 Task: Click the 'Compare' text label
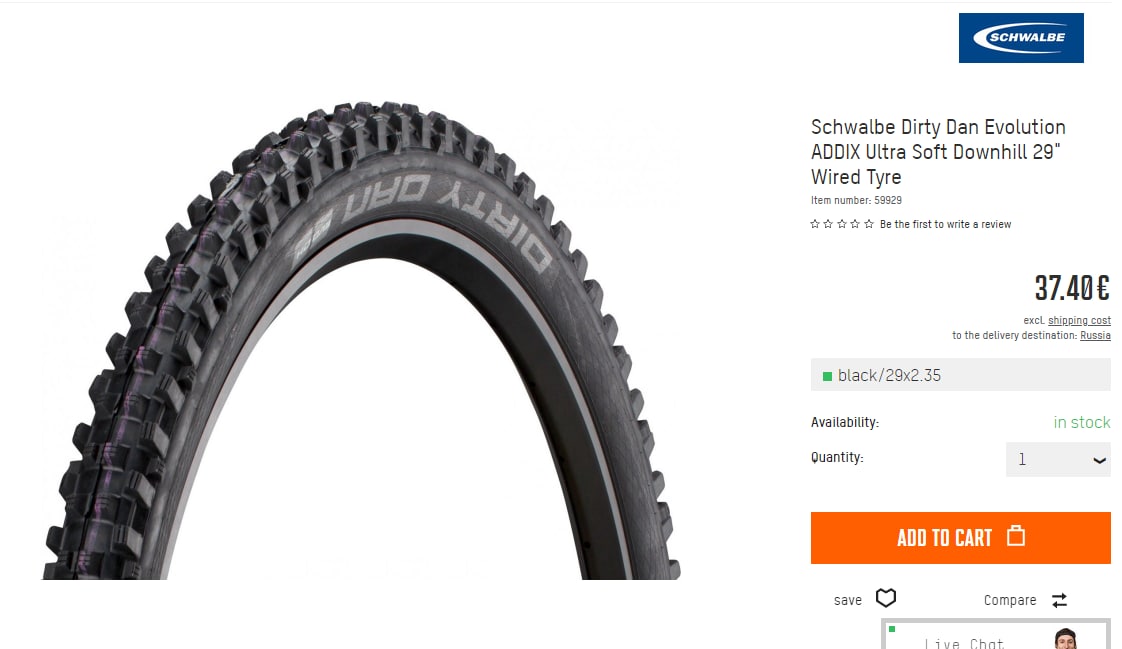[x=1010, y=600]
